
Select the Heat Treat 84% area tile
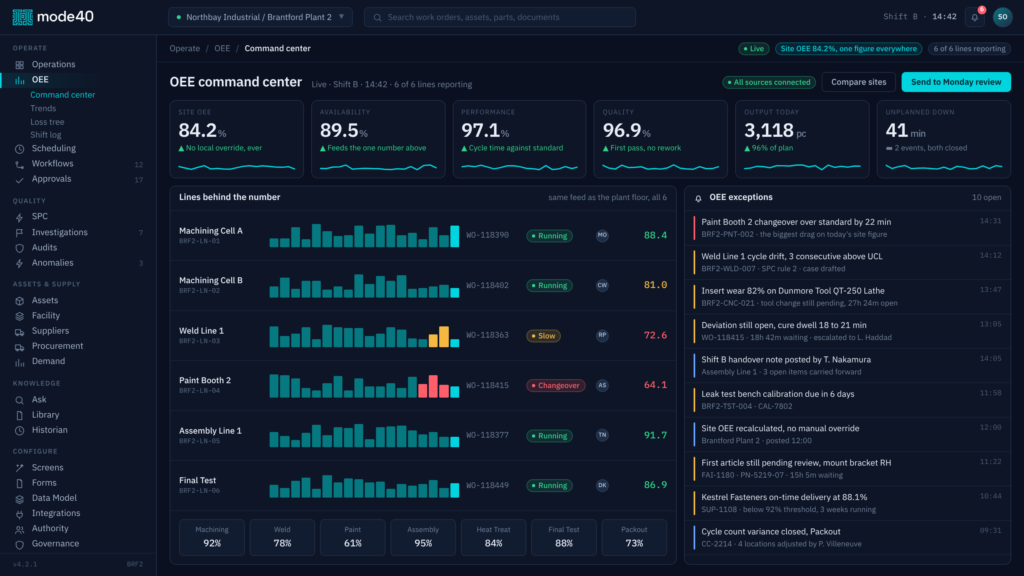[493, 537]
